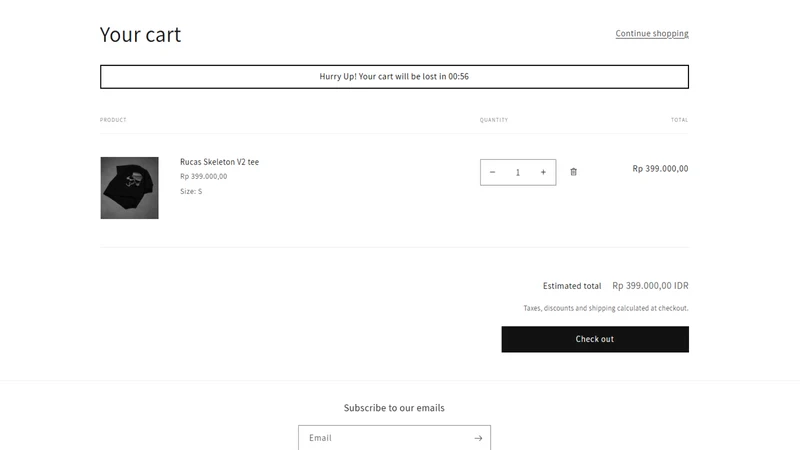Click the Hurry Up cart timer banner
800x450 pixels.
coord(394,77)
